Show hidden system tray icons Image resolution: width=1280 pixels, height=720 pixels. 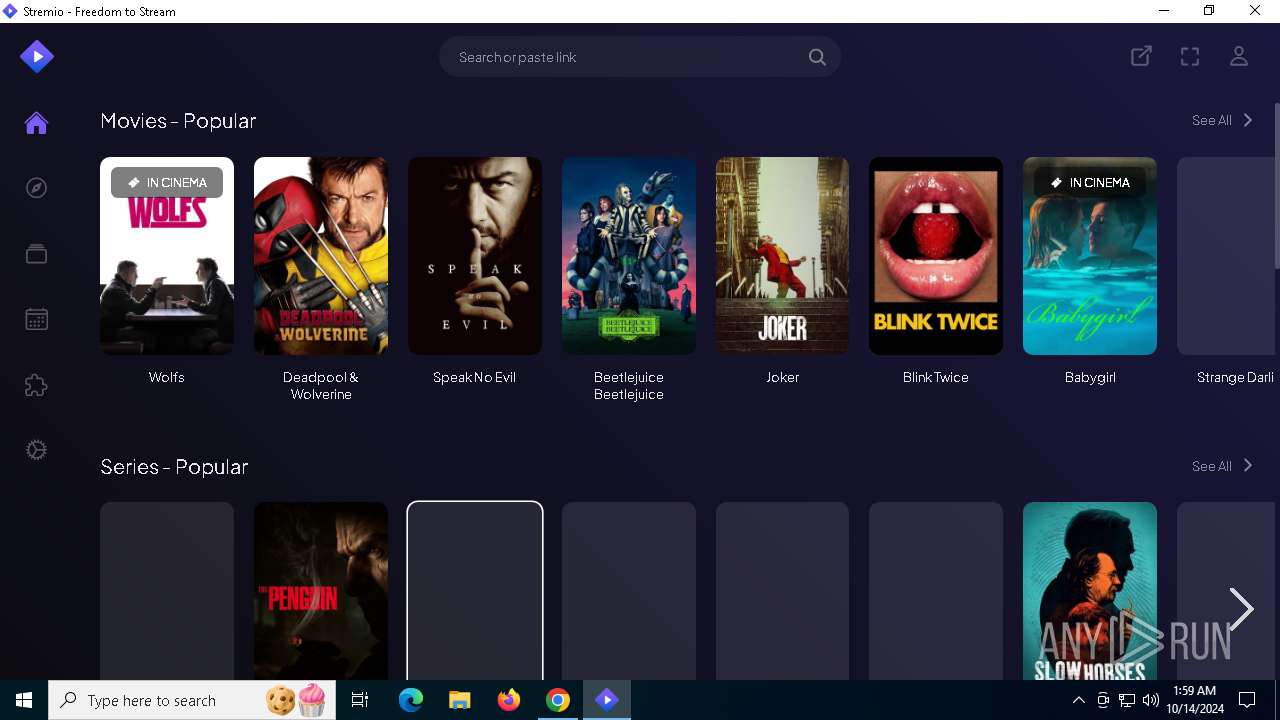tap(1079, 700)
